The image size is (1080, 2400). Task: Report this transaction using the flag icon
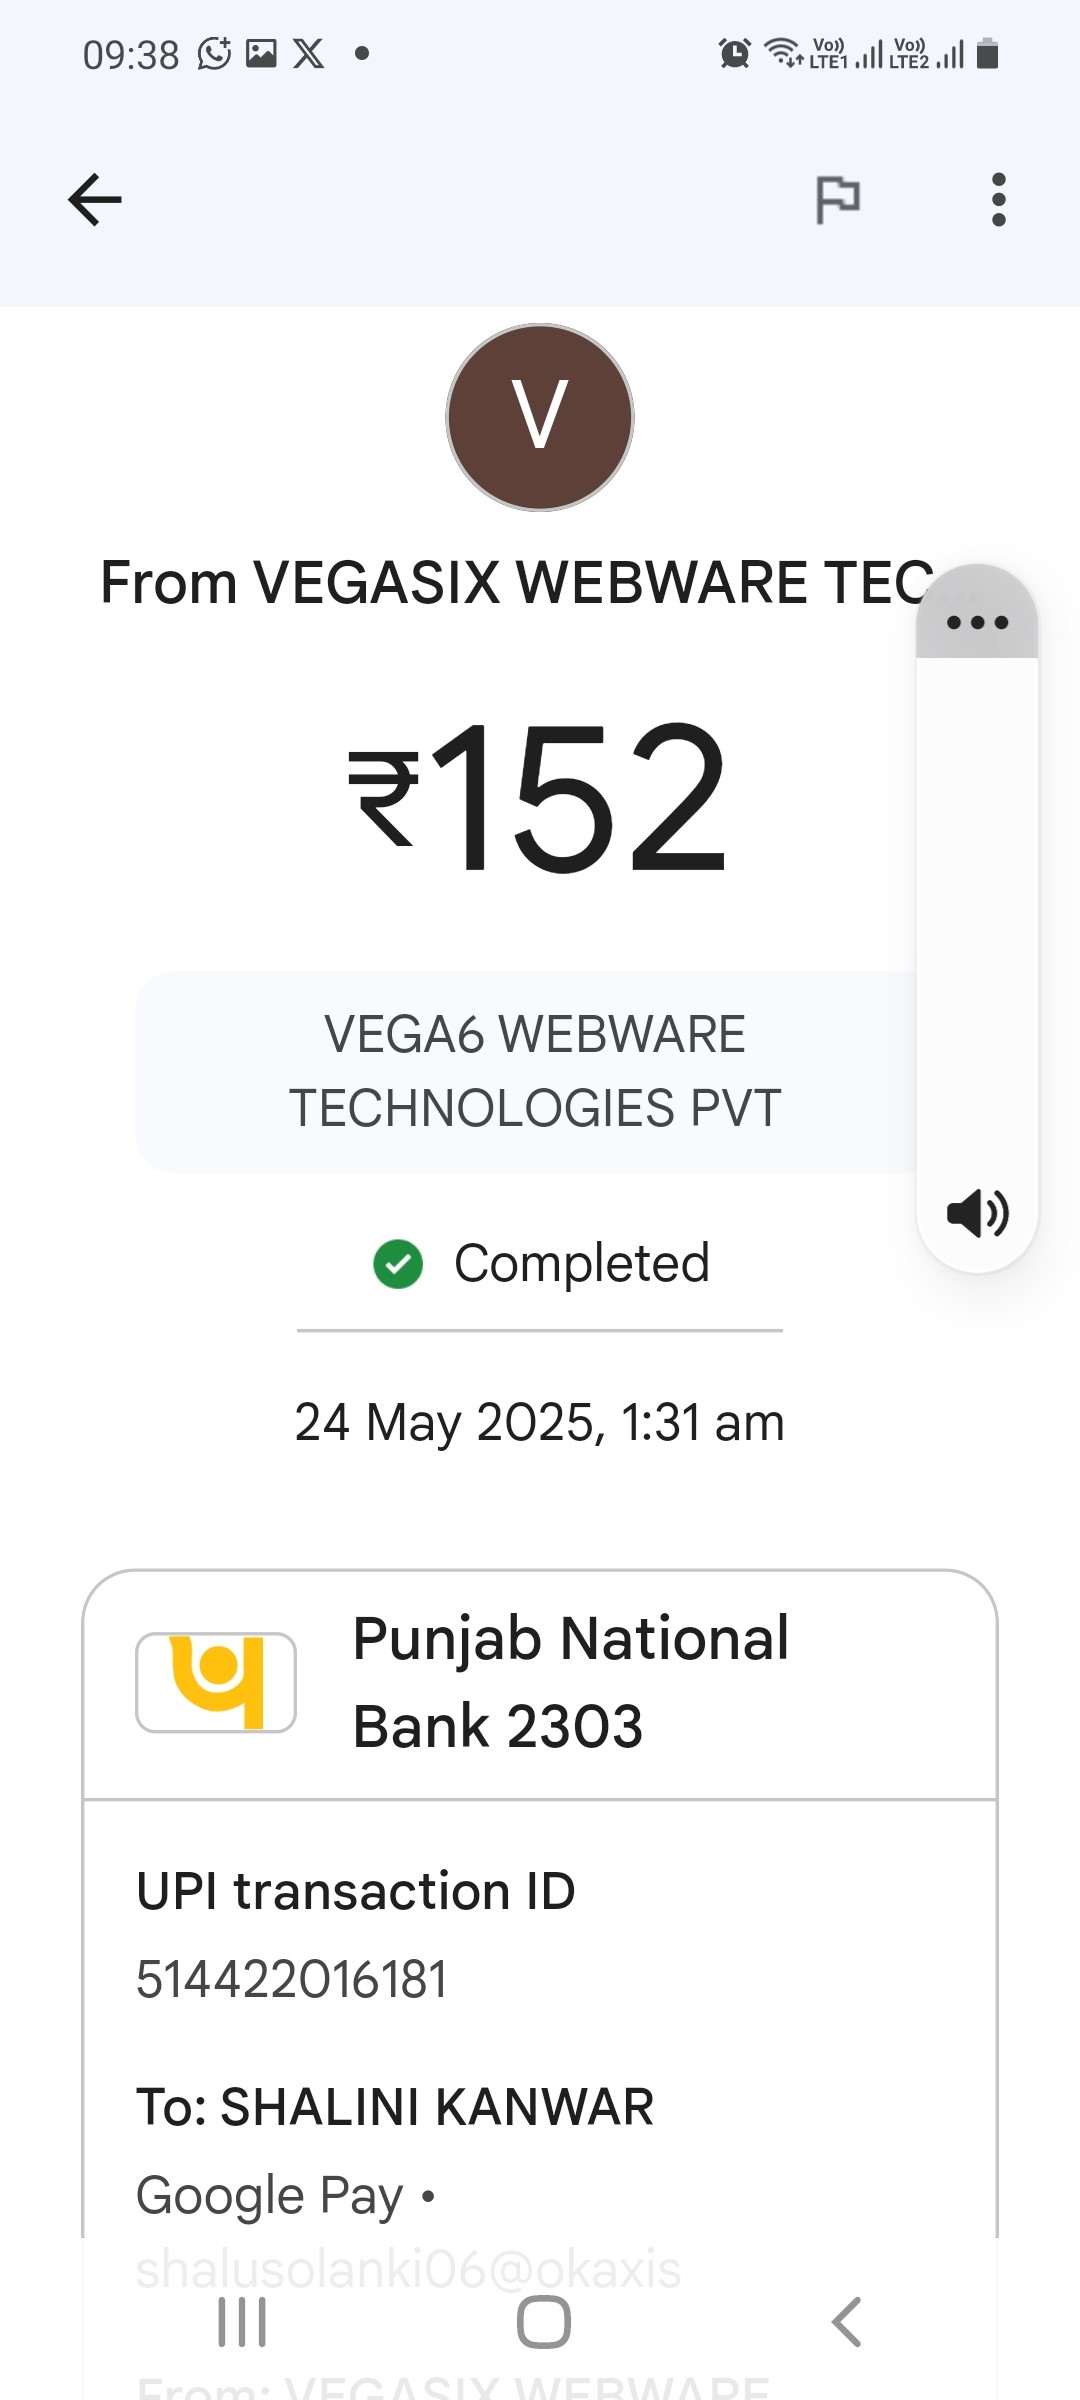point(838,200)
